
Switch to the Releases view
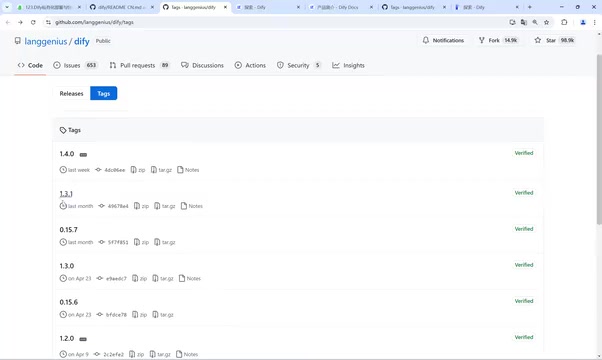point(71,93)
